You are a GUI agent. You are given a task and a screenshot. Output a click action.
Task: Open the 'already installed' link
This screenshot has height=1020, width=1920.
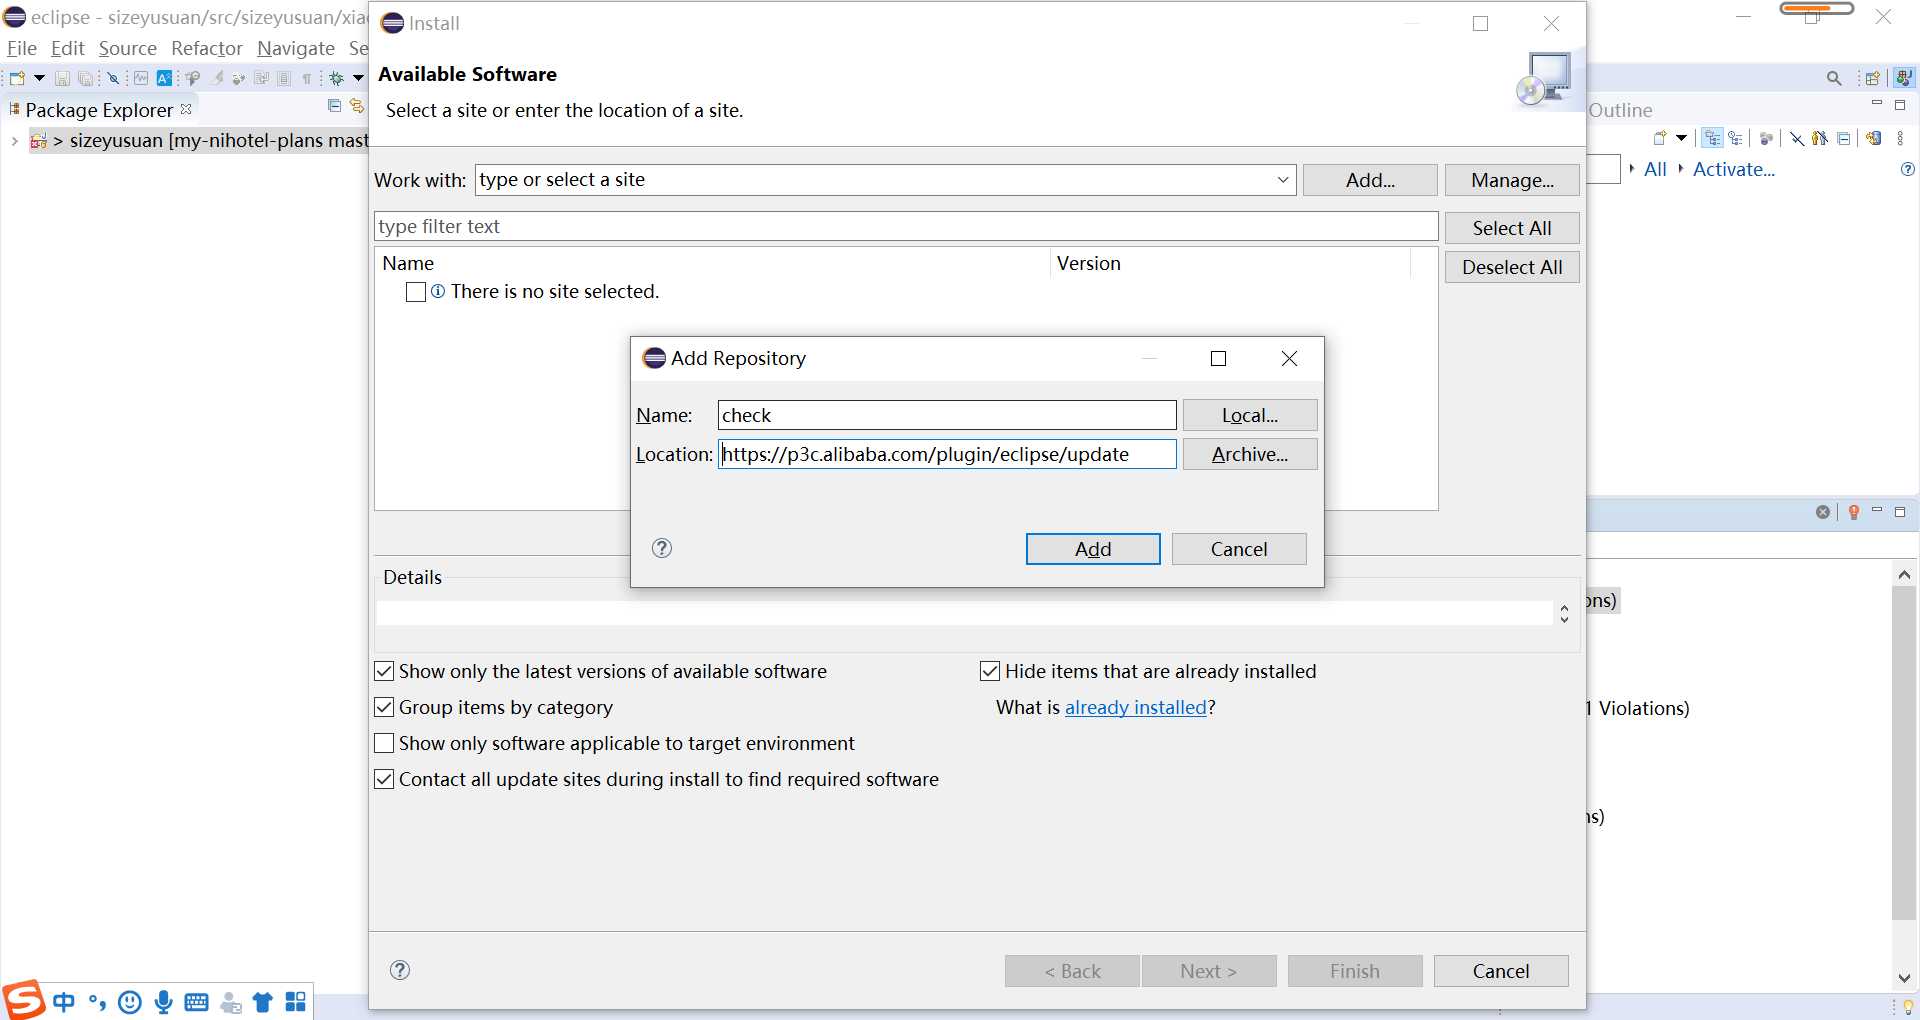pyautogui.click(x=1136, y=707)
